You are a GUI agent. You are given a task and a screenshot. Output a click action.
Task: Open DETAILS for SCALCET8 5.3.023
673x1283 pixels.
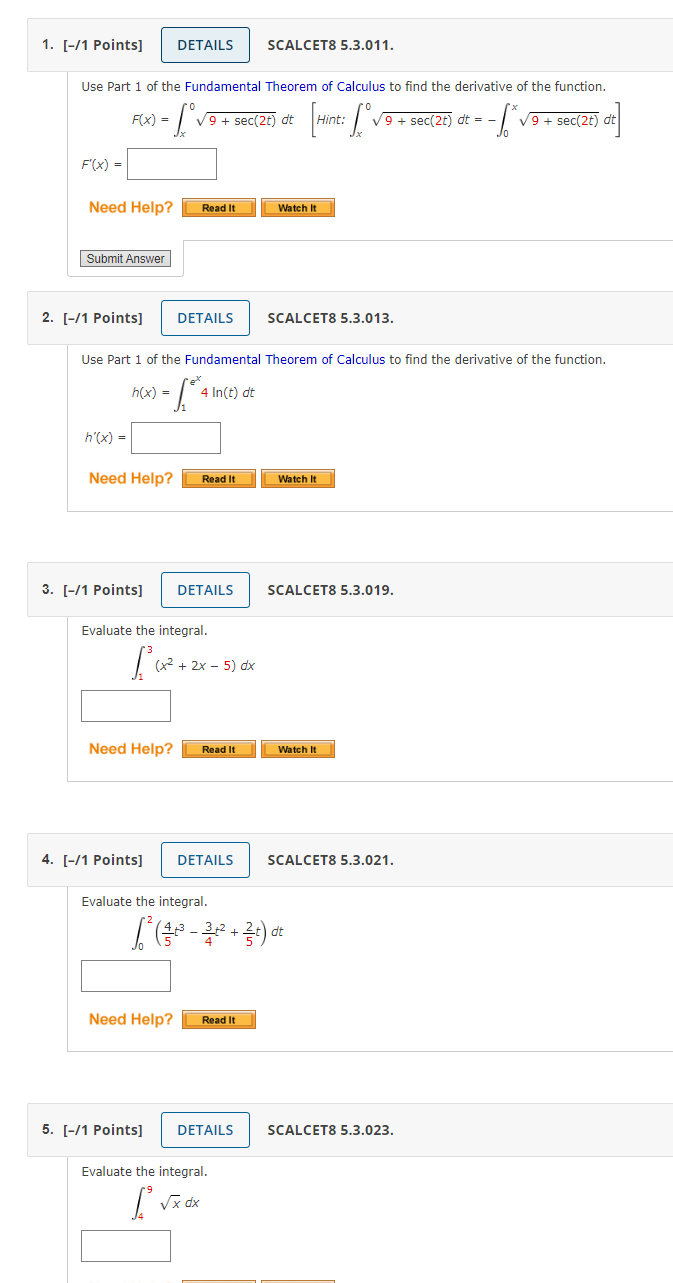[x=204, y=1129]
